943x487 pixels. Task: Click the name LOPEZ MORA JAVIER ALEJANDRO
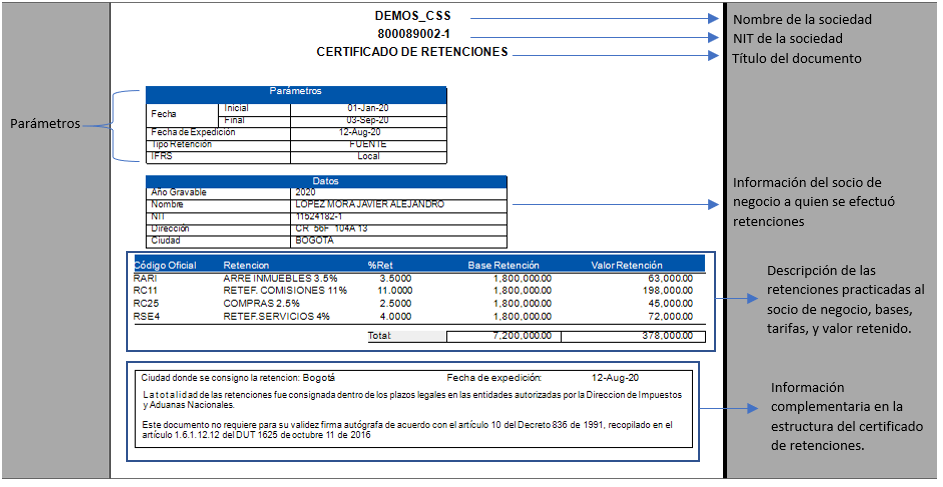(x=369, y=204)
